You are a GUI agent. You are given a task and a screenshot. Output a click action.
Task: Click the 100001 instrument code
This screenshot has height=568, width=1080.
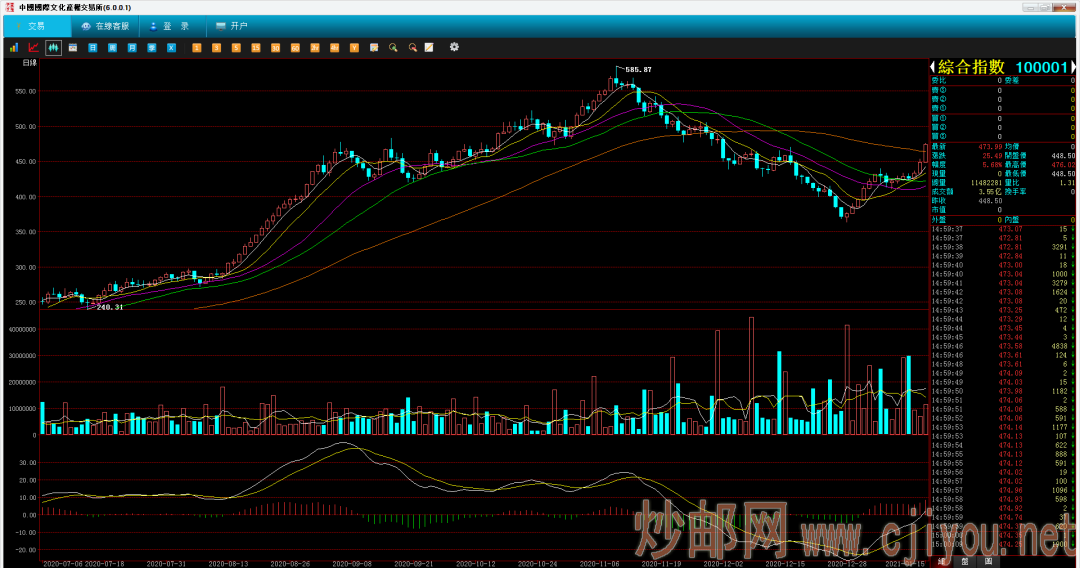[1042, 67]
